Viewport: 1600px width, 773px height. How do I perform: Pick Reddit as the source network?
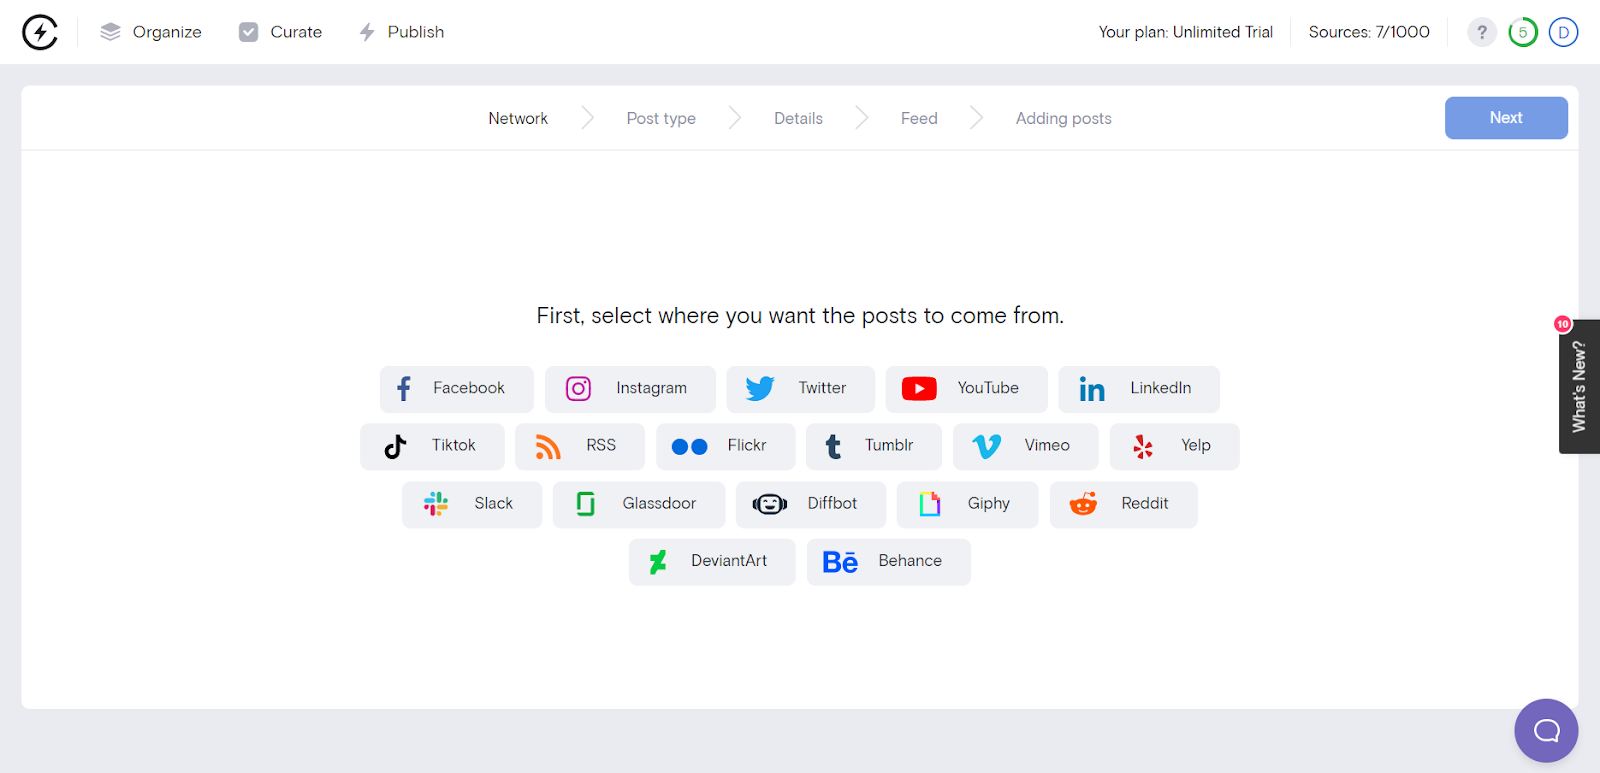pos(1124,505)
